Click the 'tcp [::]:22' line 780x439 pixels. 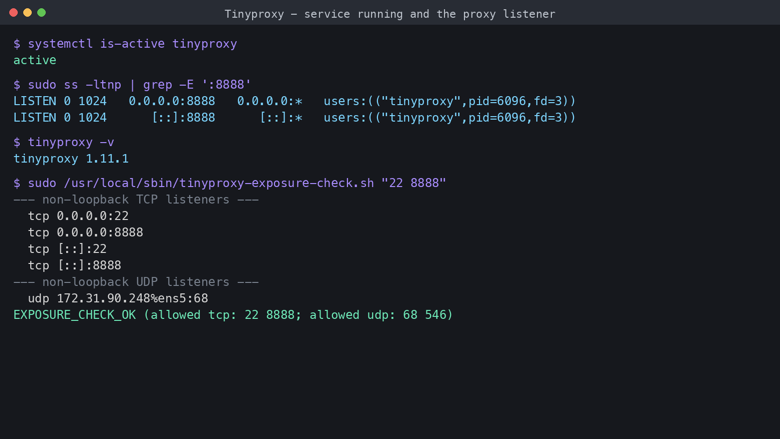67,249
